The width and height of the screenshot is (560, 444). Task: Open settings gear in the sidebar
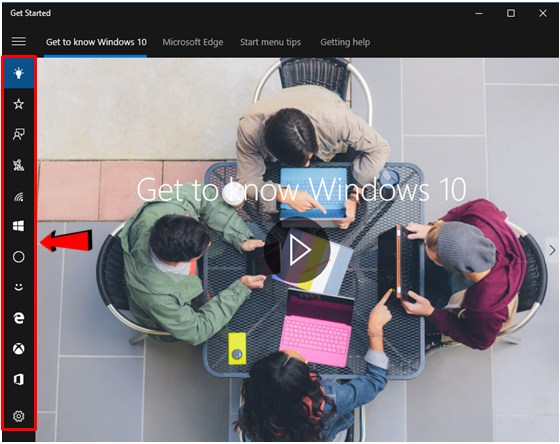point(19,416)
